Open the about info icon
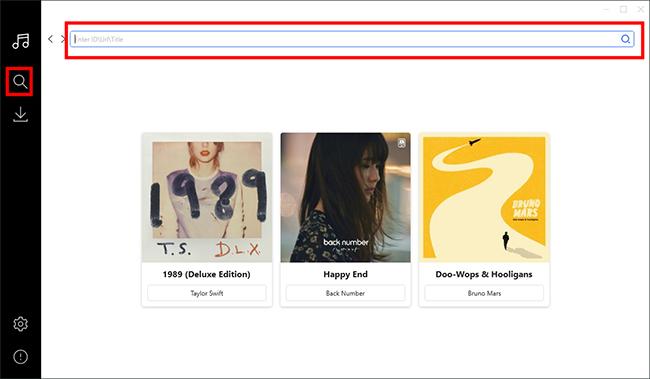This screenshot has height=379, width=650. click(20, 357)
